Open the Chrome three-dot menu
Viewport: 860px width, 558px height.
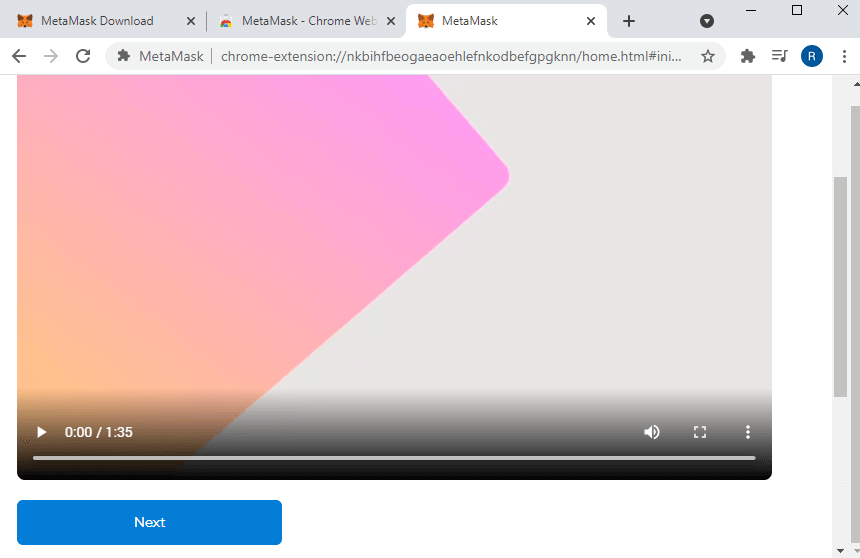(x=844, y=56)
